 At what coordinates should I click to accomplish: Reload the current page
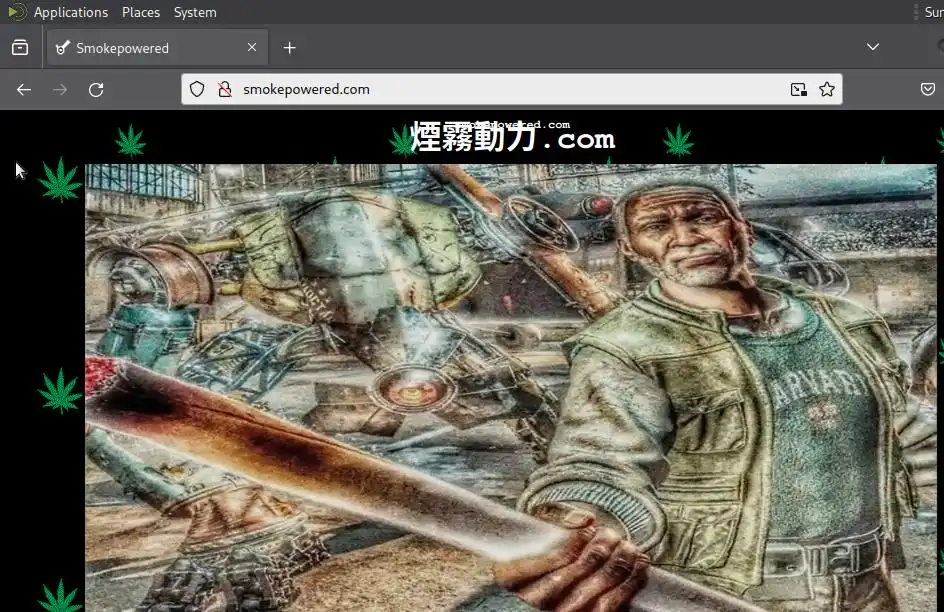click(x=96, y=90)
